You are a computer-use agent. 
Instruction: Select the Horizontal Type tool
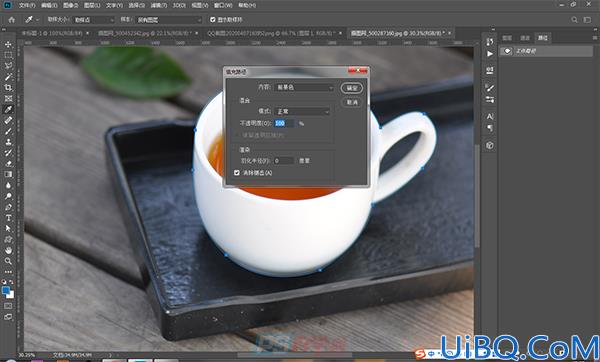(x=8, y=218)
